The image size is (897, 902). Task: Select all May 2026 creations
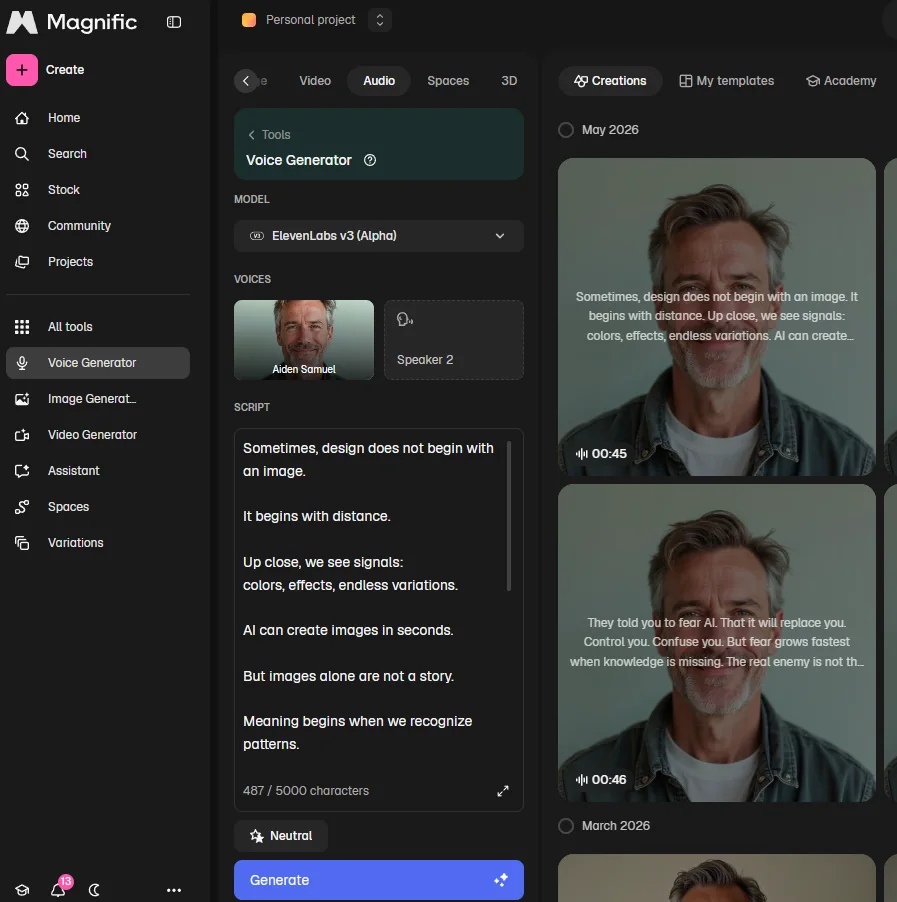coord(566,130)
